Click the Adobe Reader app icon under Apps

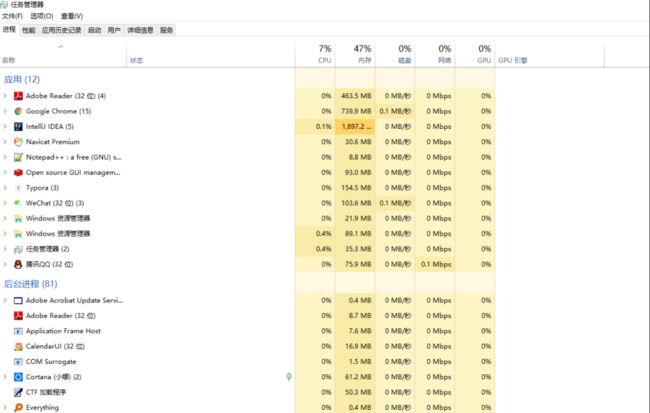(x=18, y=96)
